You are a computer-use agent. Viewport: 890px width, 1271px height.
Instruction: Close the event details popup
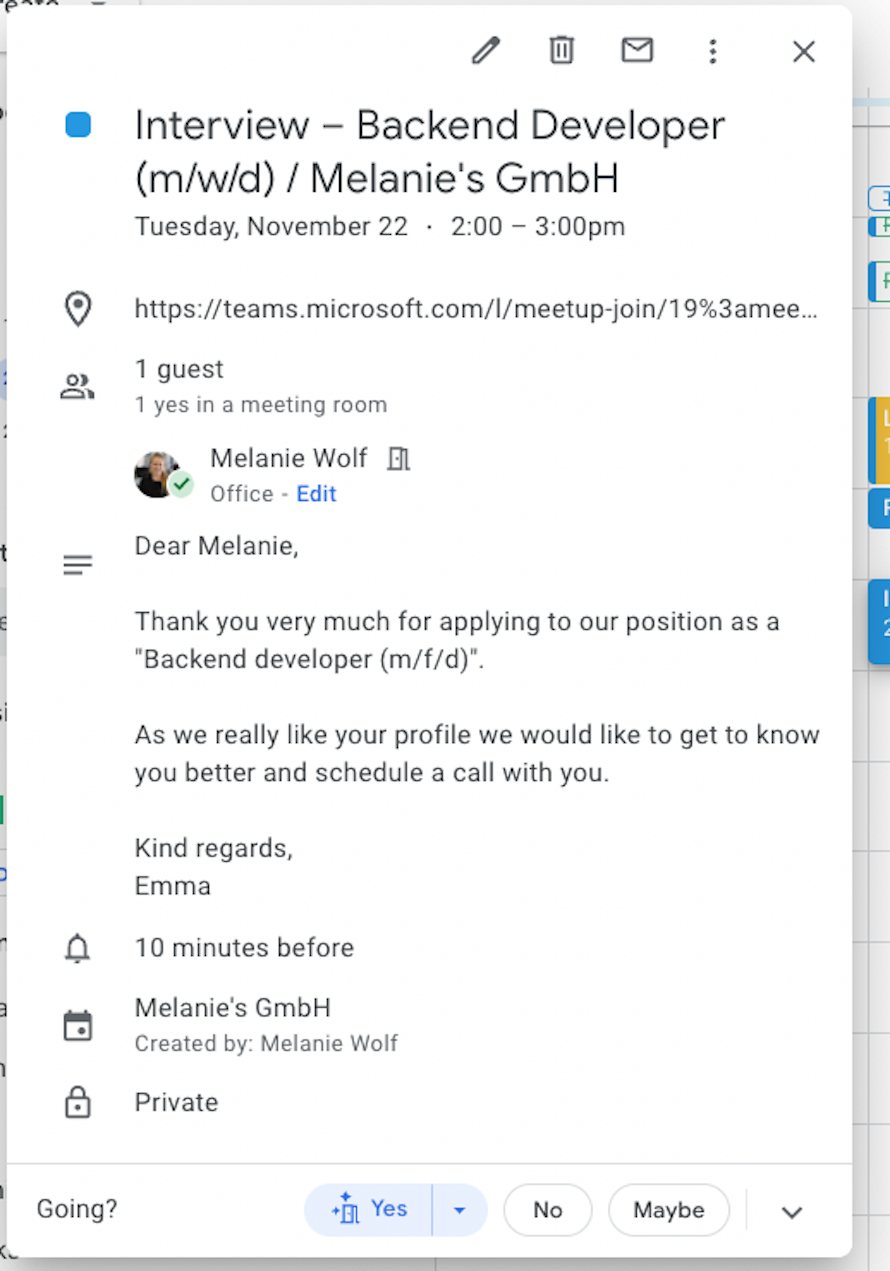click(x=804, y=52)
